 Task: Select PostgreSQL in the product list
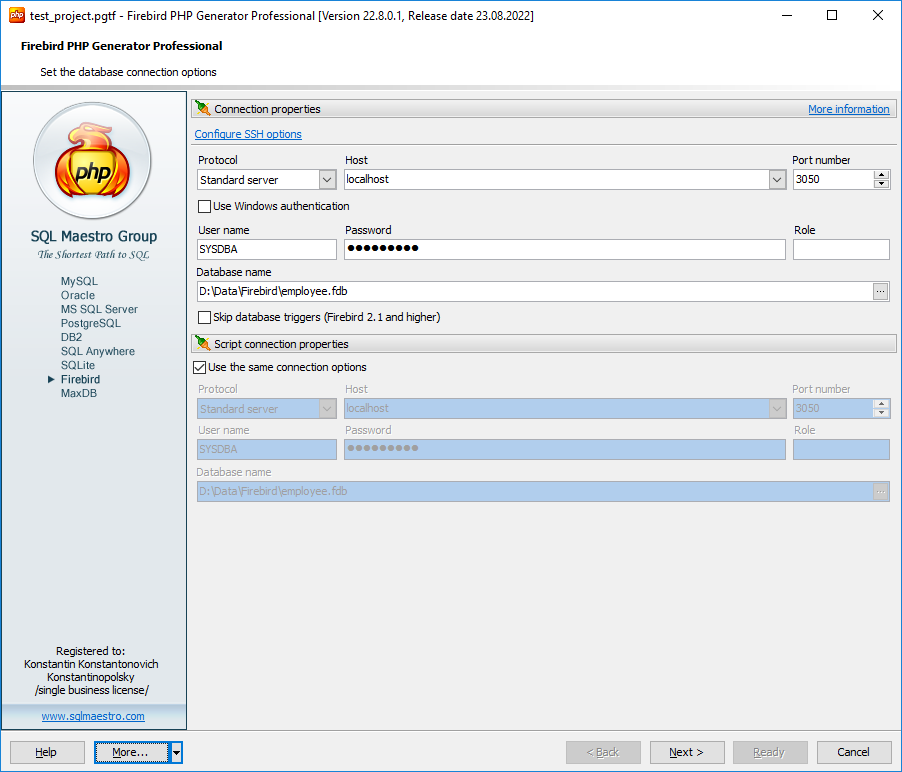(90, 324)
